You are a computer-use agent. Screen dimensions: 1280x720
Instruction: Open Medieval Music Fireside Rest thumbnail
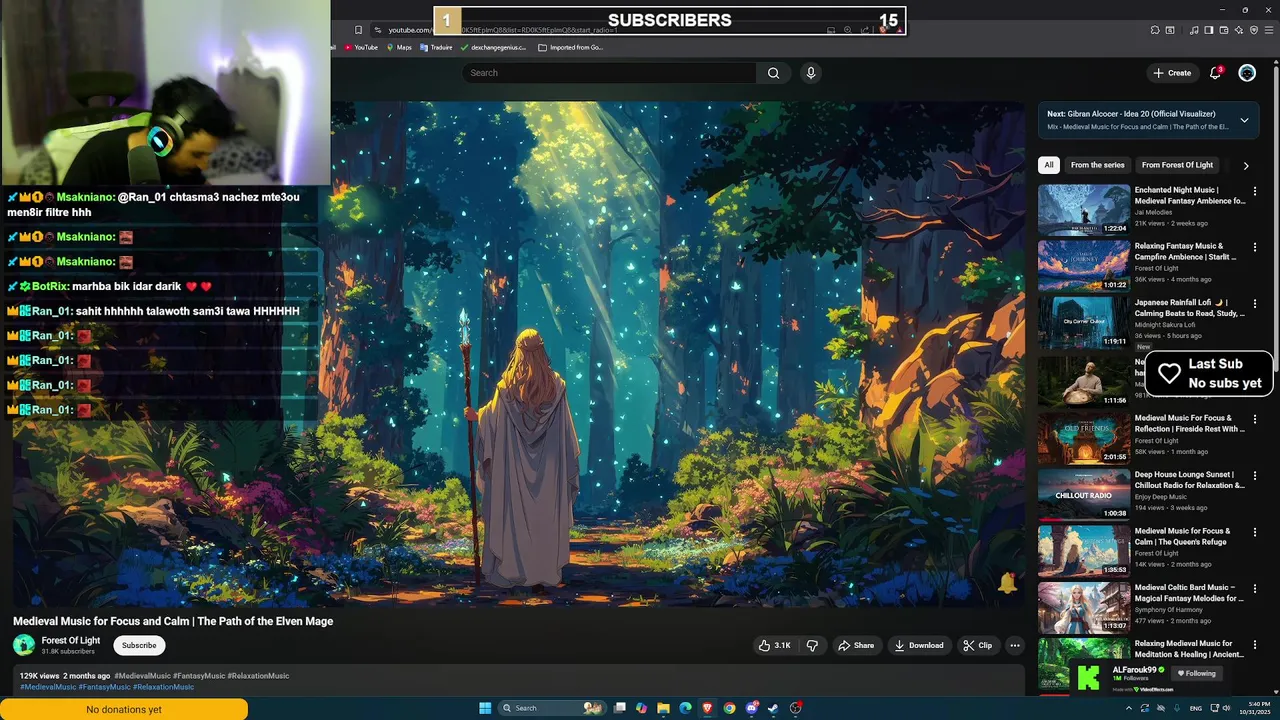click(1084, 438)
